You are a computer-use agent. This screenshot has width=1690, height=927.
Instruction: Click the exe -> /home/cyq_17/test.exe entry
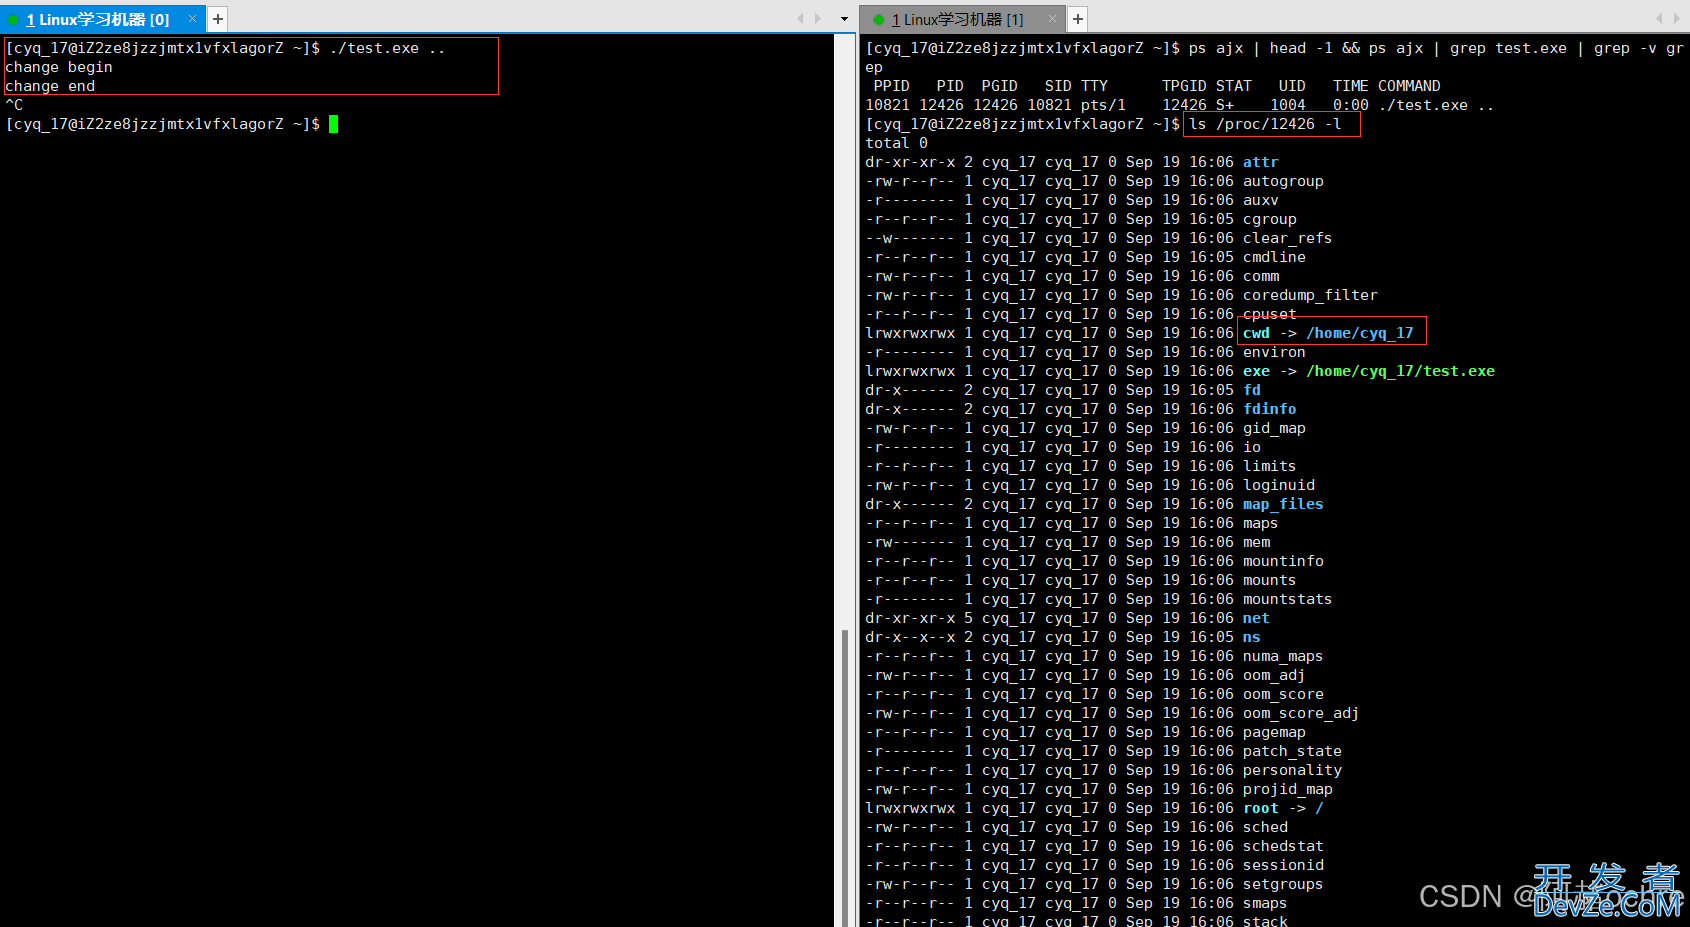click(1369, 371)
